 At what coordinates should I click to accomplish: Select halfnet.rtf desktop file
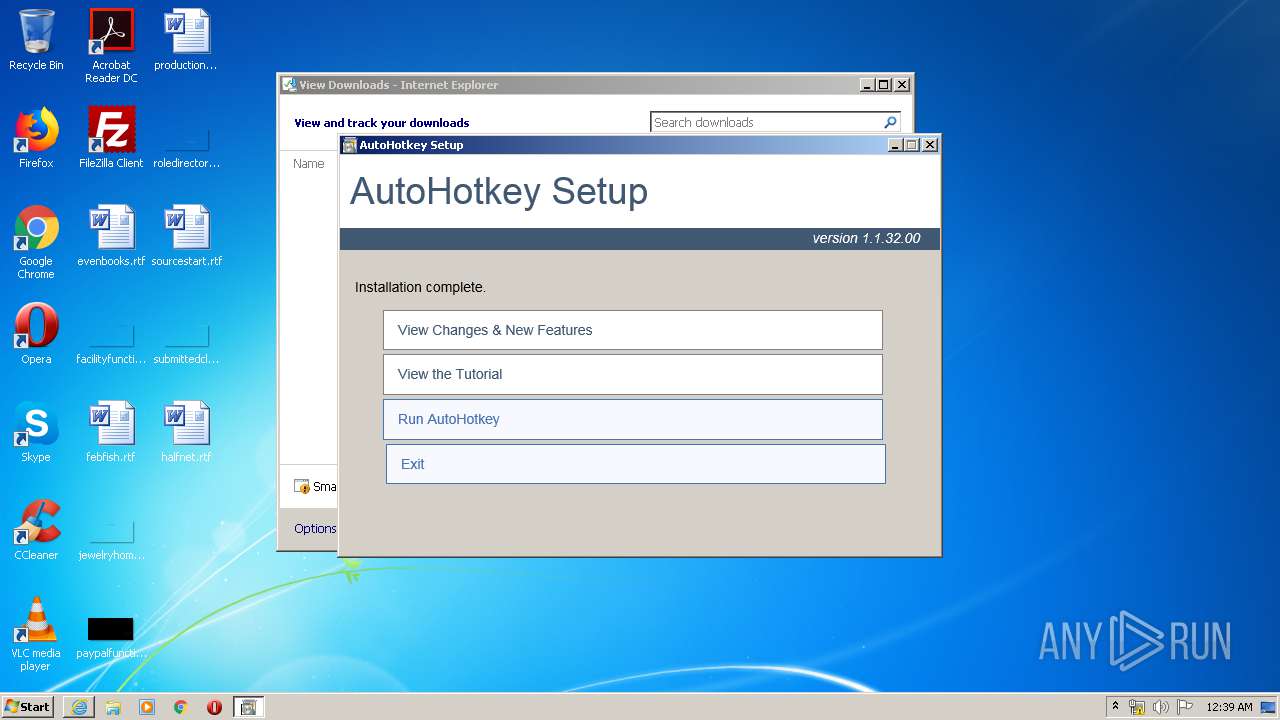[186, 432]
